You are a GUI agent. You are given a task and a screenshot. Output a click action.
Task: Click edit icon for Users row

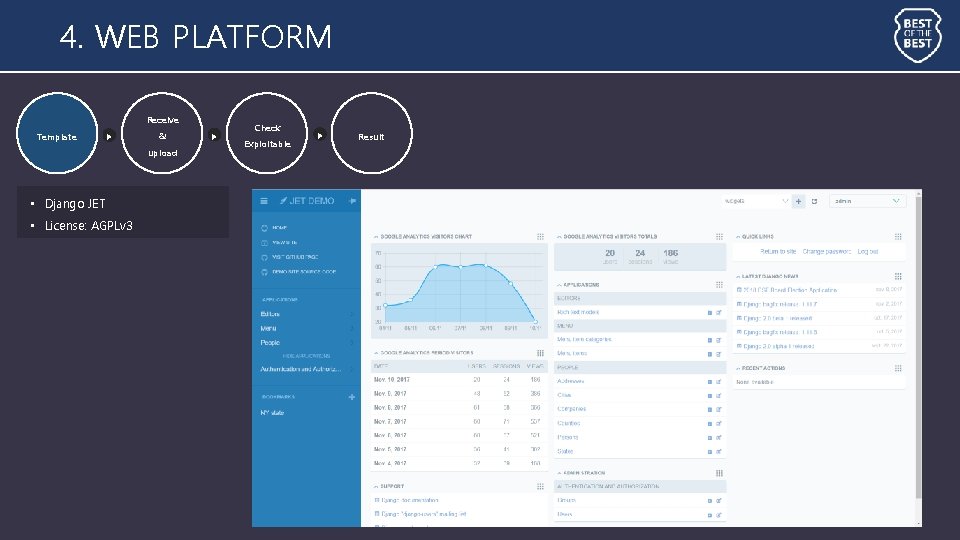point(719,514)
